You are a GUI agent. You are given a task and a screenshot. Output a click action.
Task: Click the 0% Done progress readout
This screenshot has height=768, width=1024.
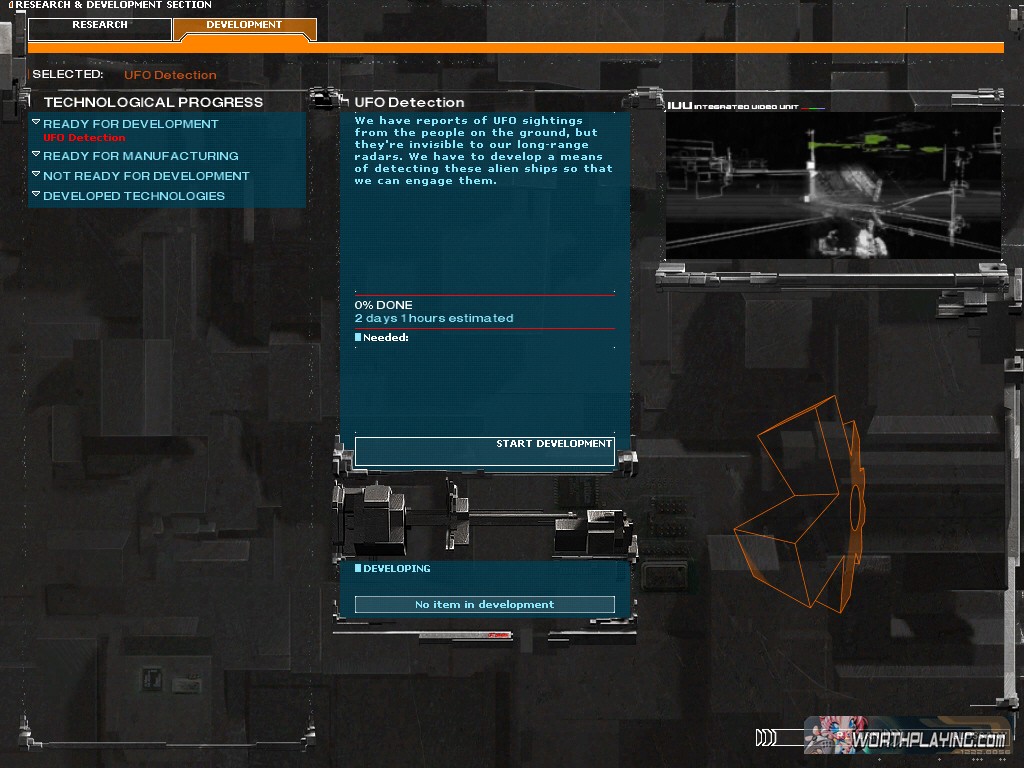383,305
